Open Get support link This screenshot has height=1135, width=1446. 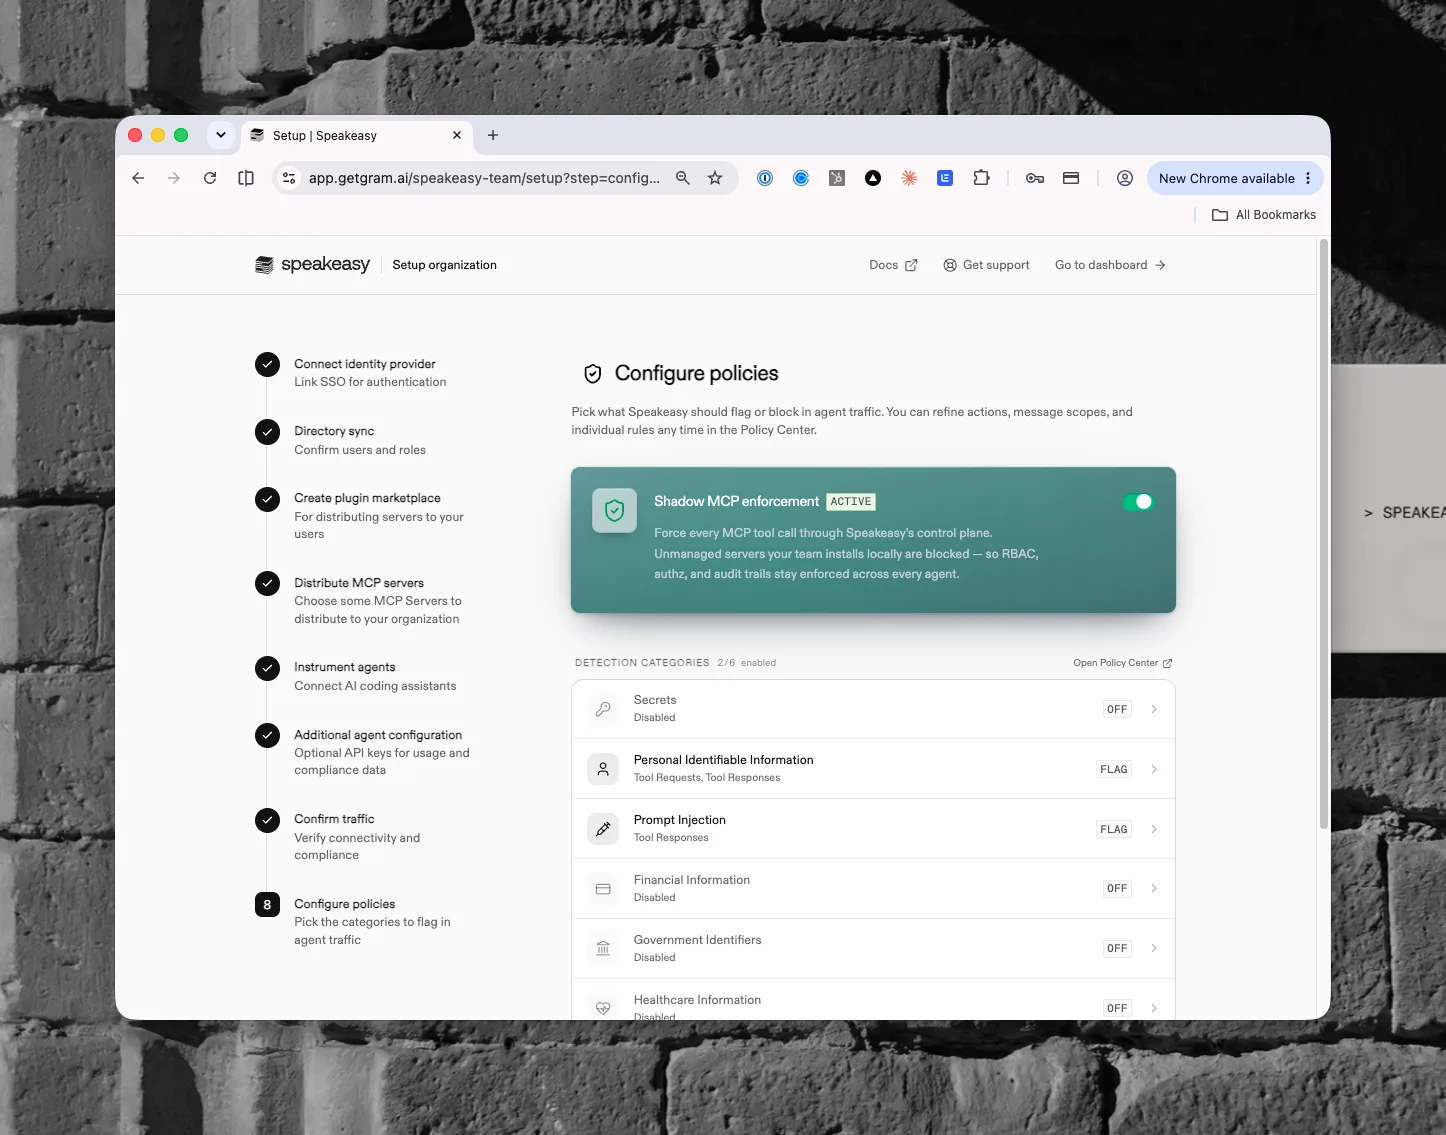click(x=986, y=265)
